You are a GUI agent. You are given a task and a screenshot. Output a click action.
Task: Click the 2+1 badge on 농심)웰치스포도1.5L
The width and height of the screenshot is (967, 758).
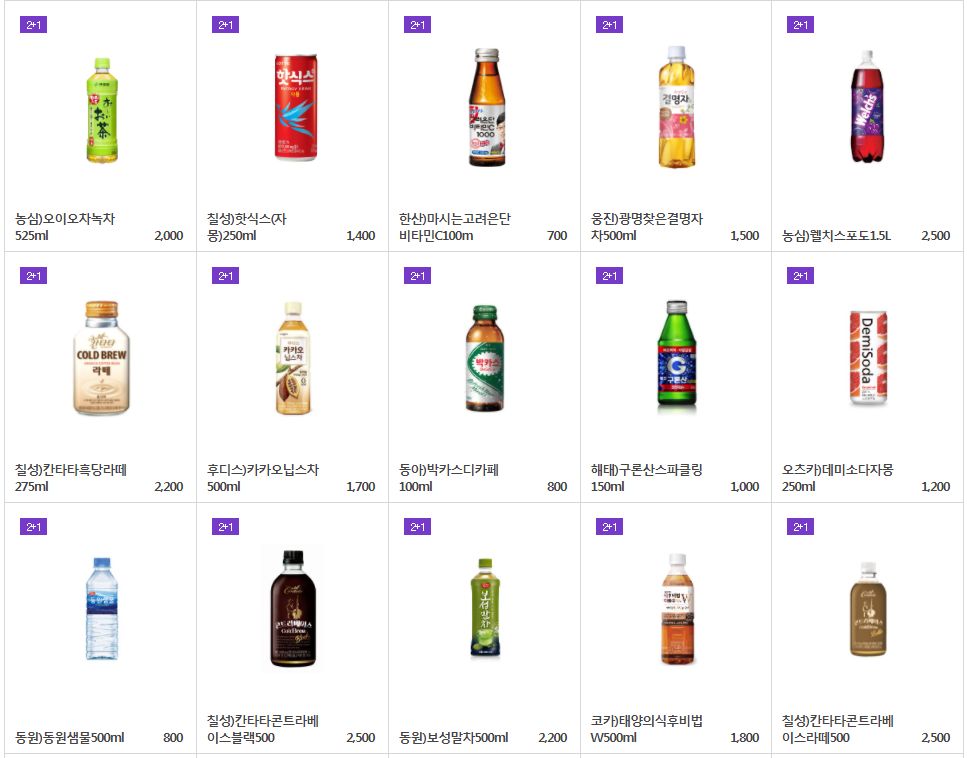click(800, 25)
